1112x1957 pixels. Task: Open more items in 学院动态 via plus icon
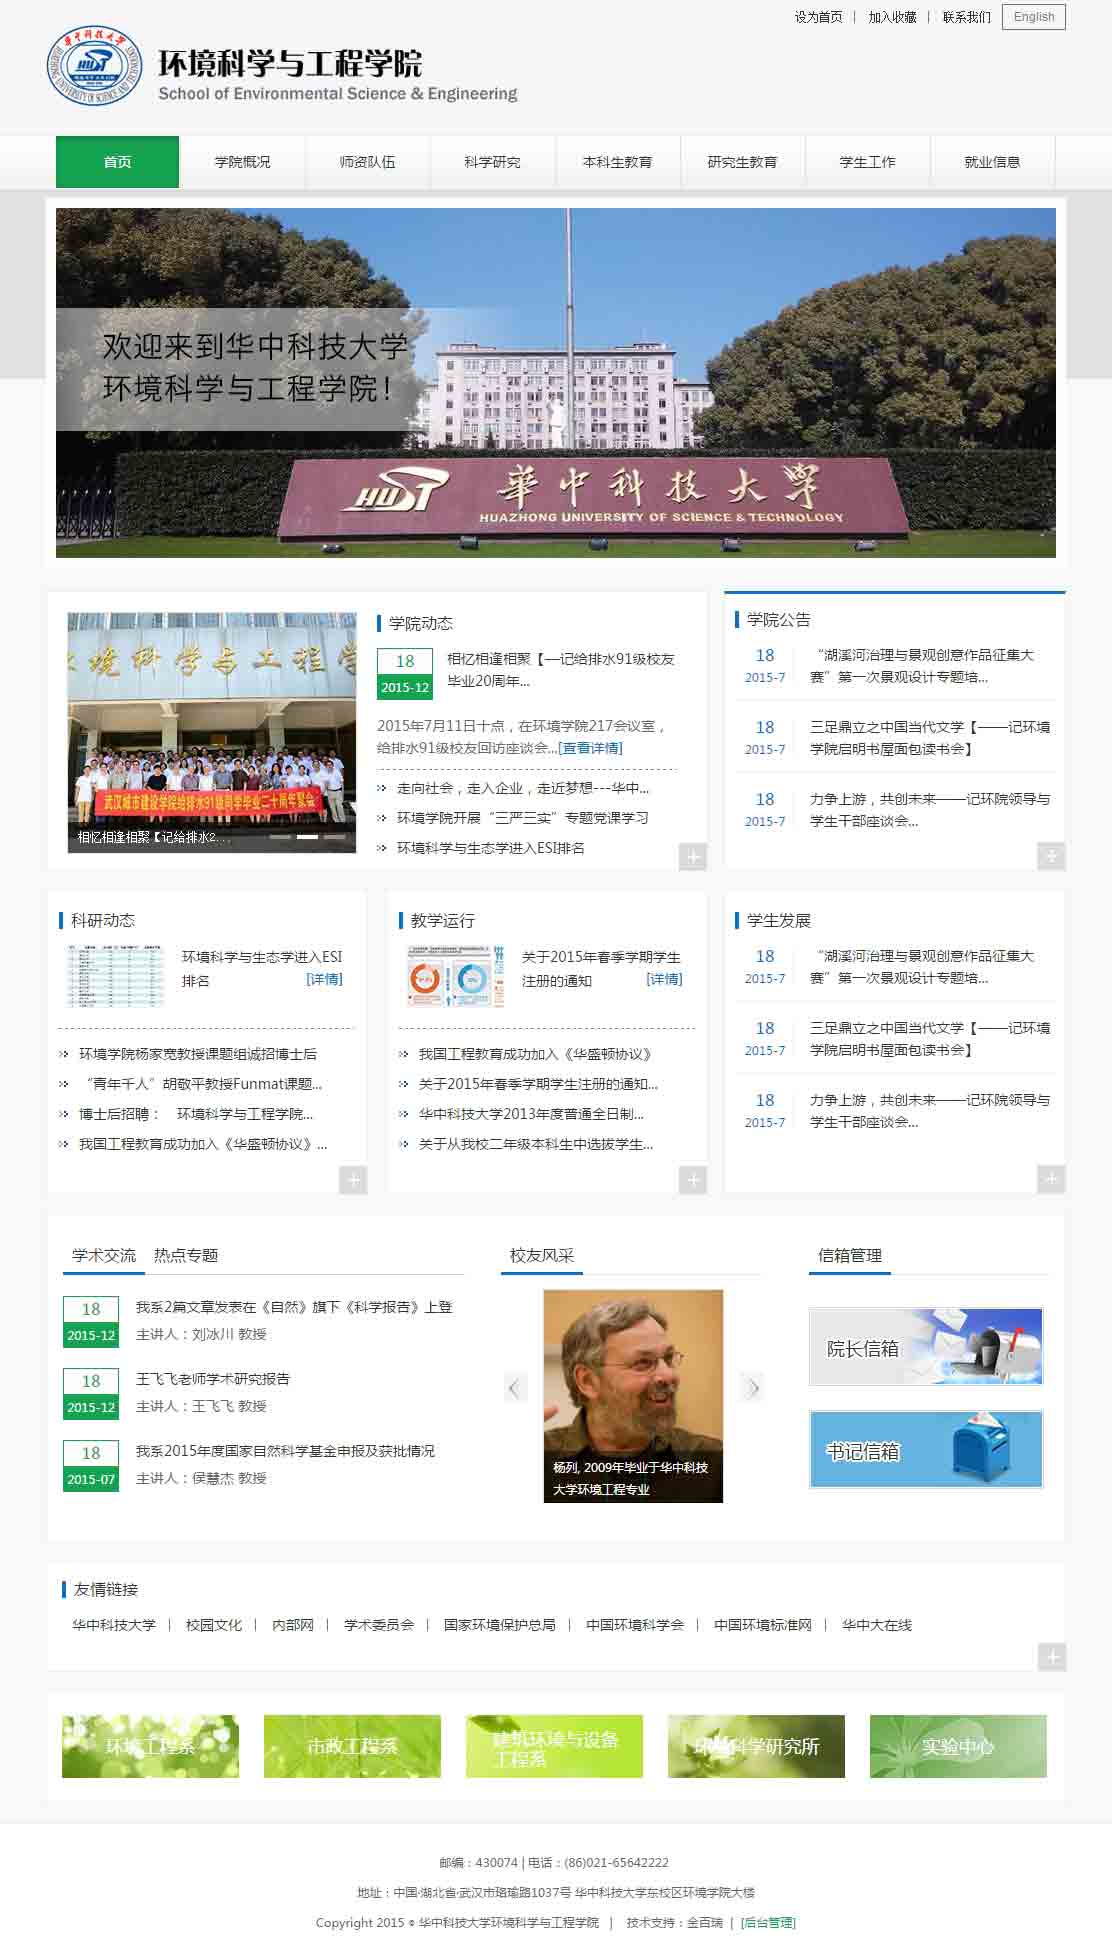tap(693, 856)
